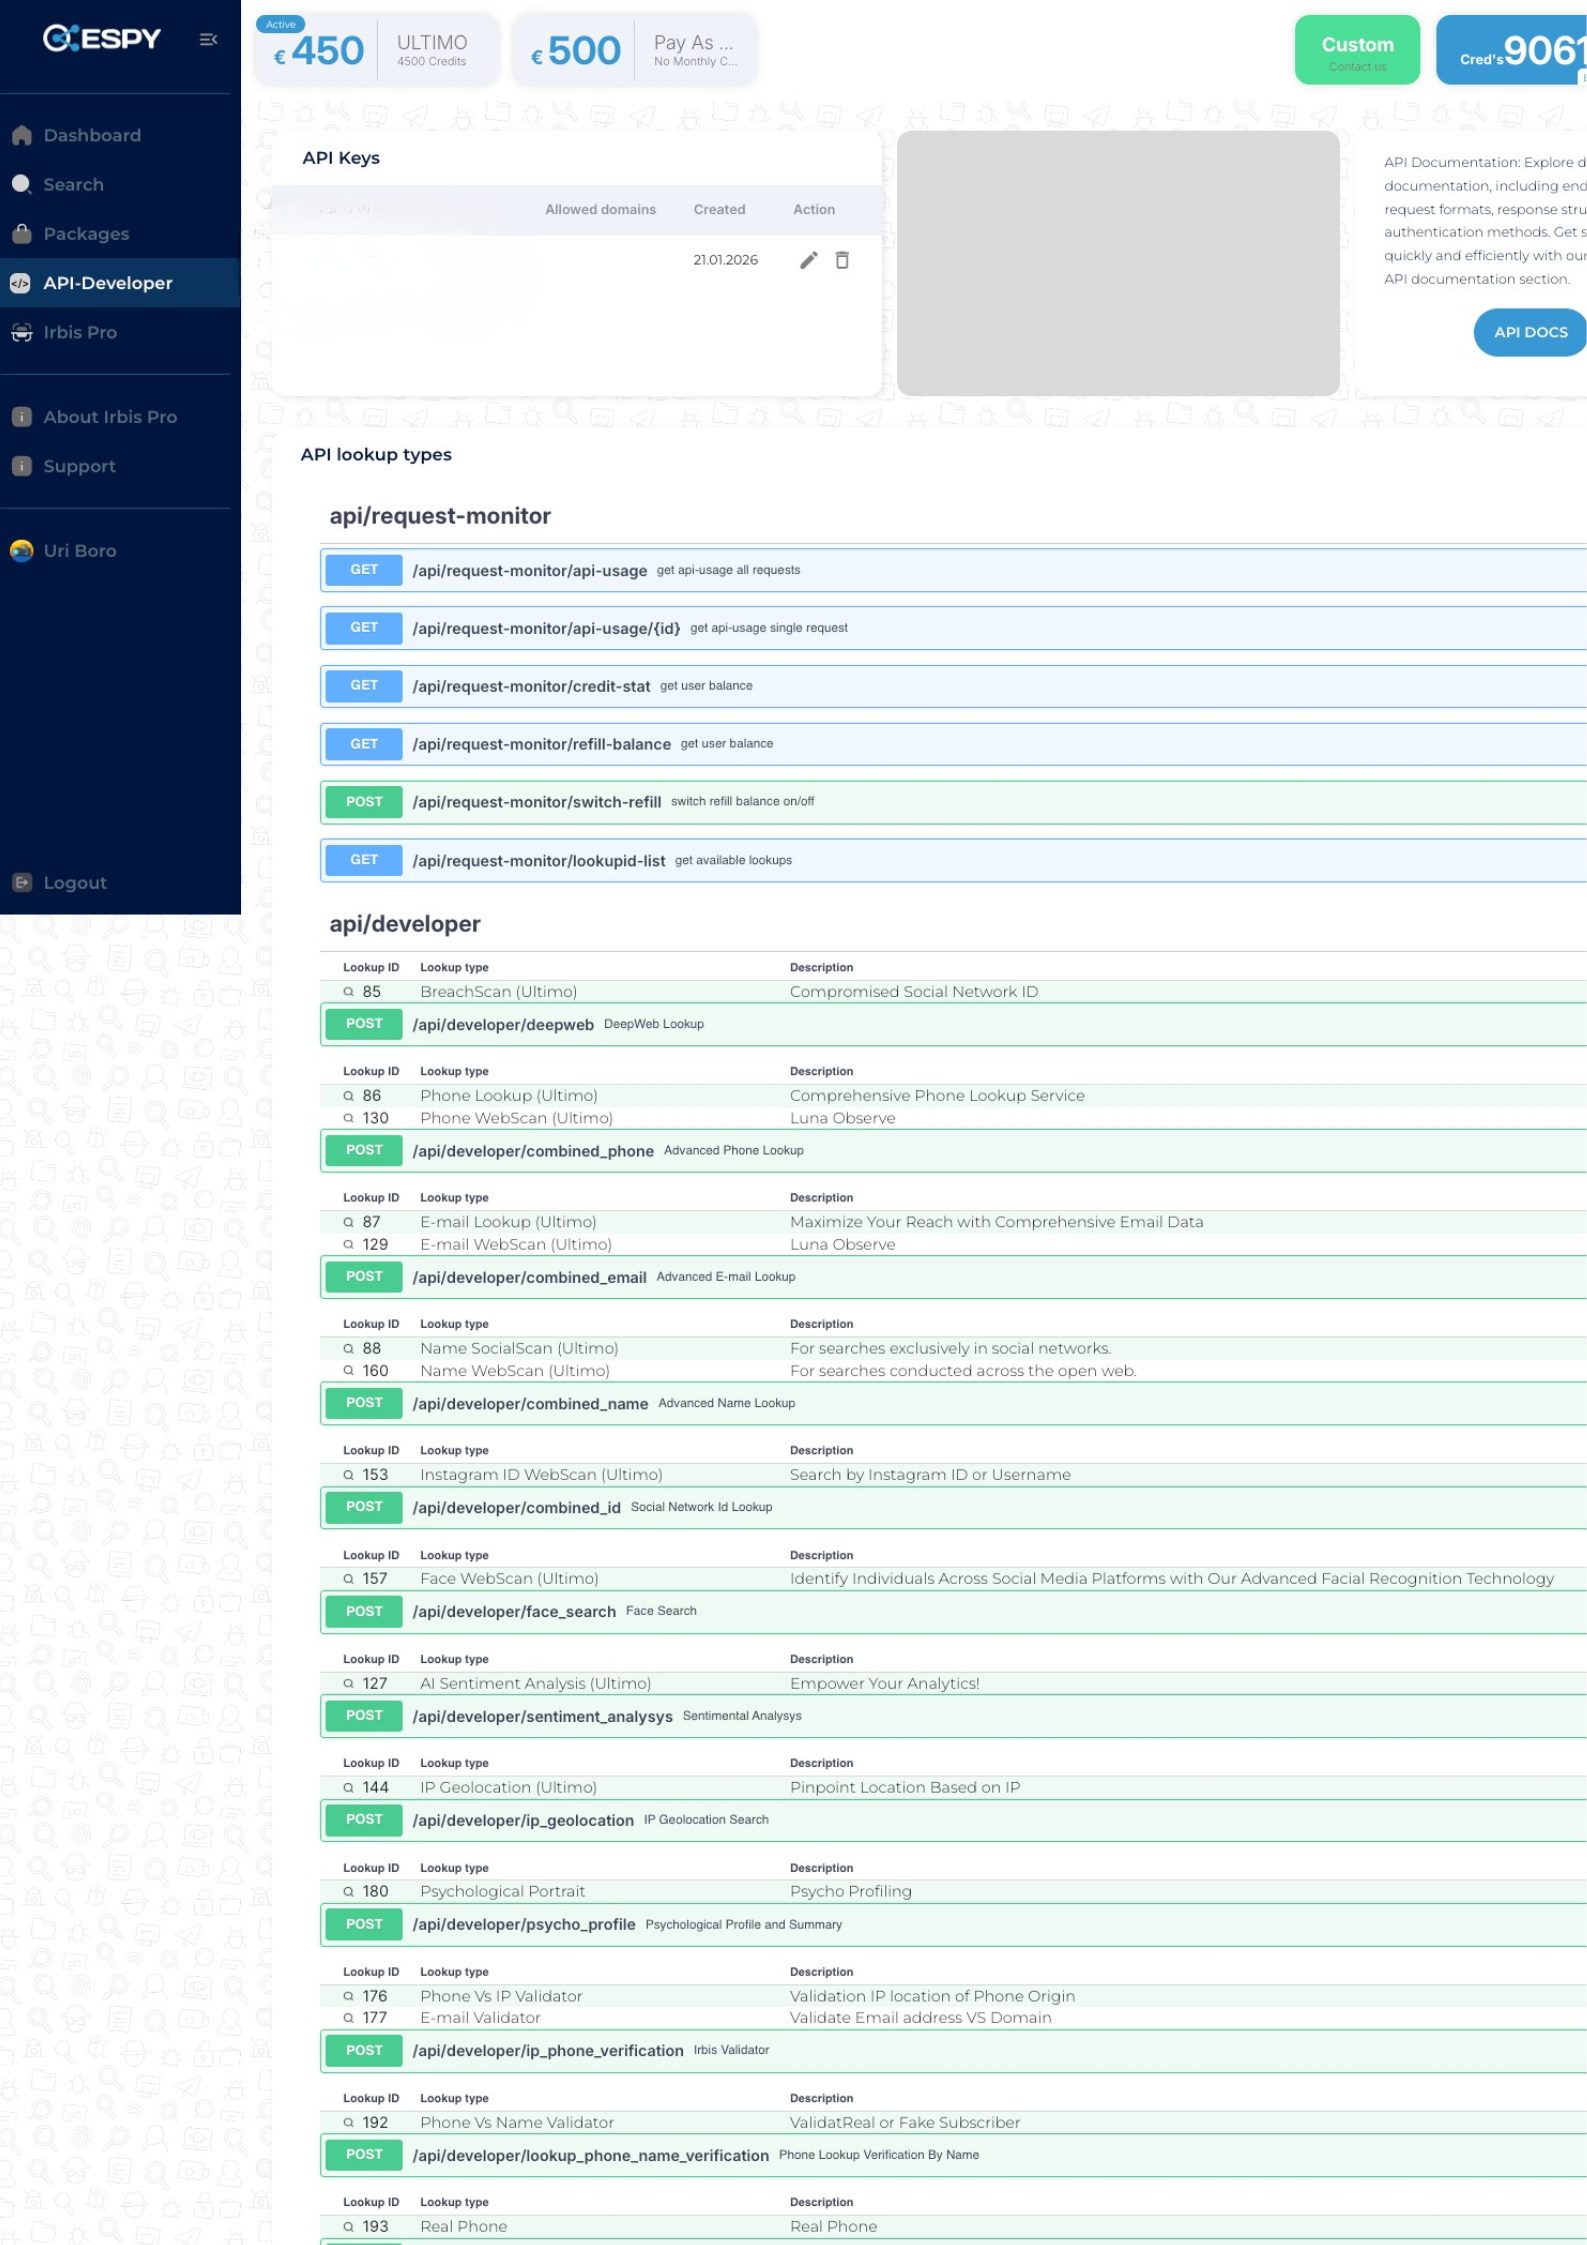Click magnifier icon for lookup ID 129
This screenshot has width=1587, height=2245.
click(x=349, y=1244)
